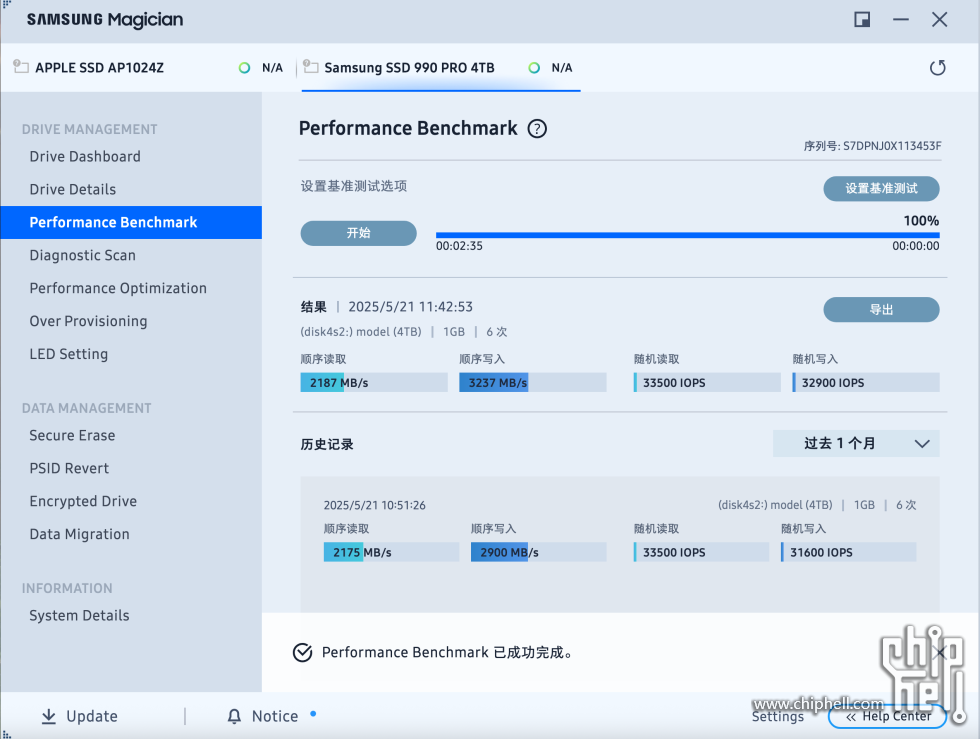Click the 3237 MB/s sequential write result bar
Image resolution: width=980 pixels, height=739 pixels.
click(532, 383)
